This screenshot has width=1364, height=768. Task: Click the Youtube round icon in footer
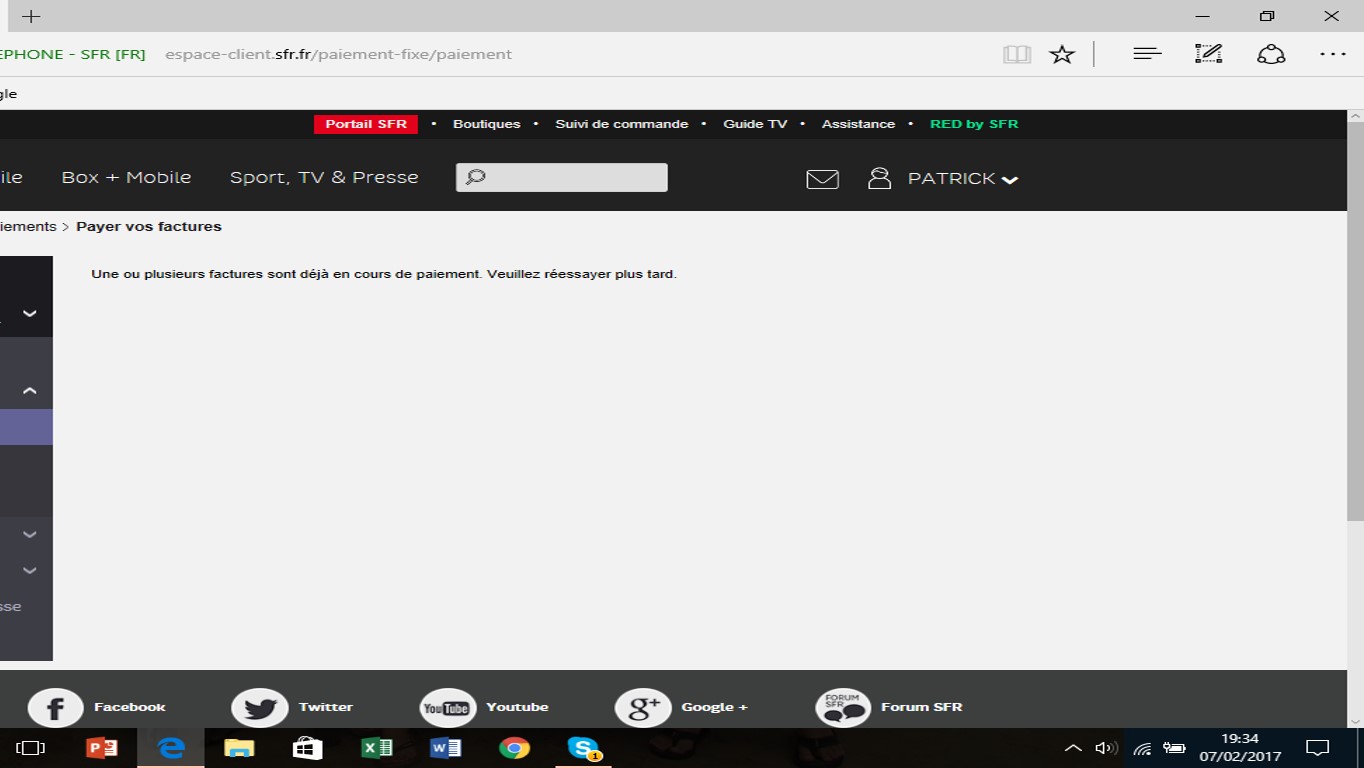[x=447, y=708]
